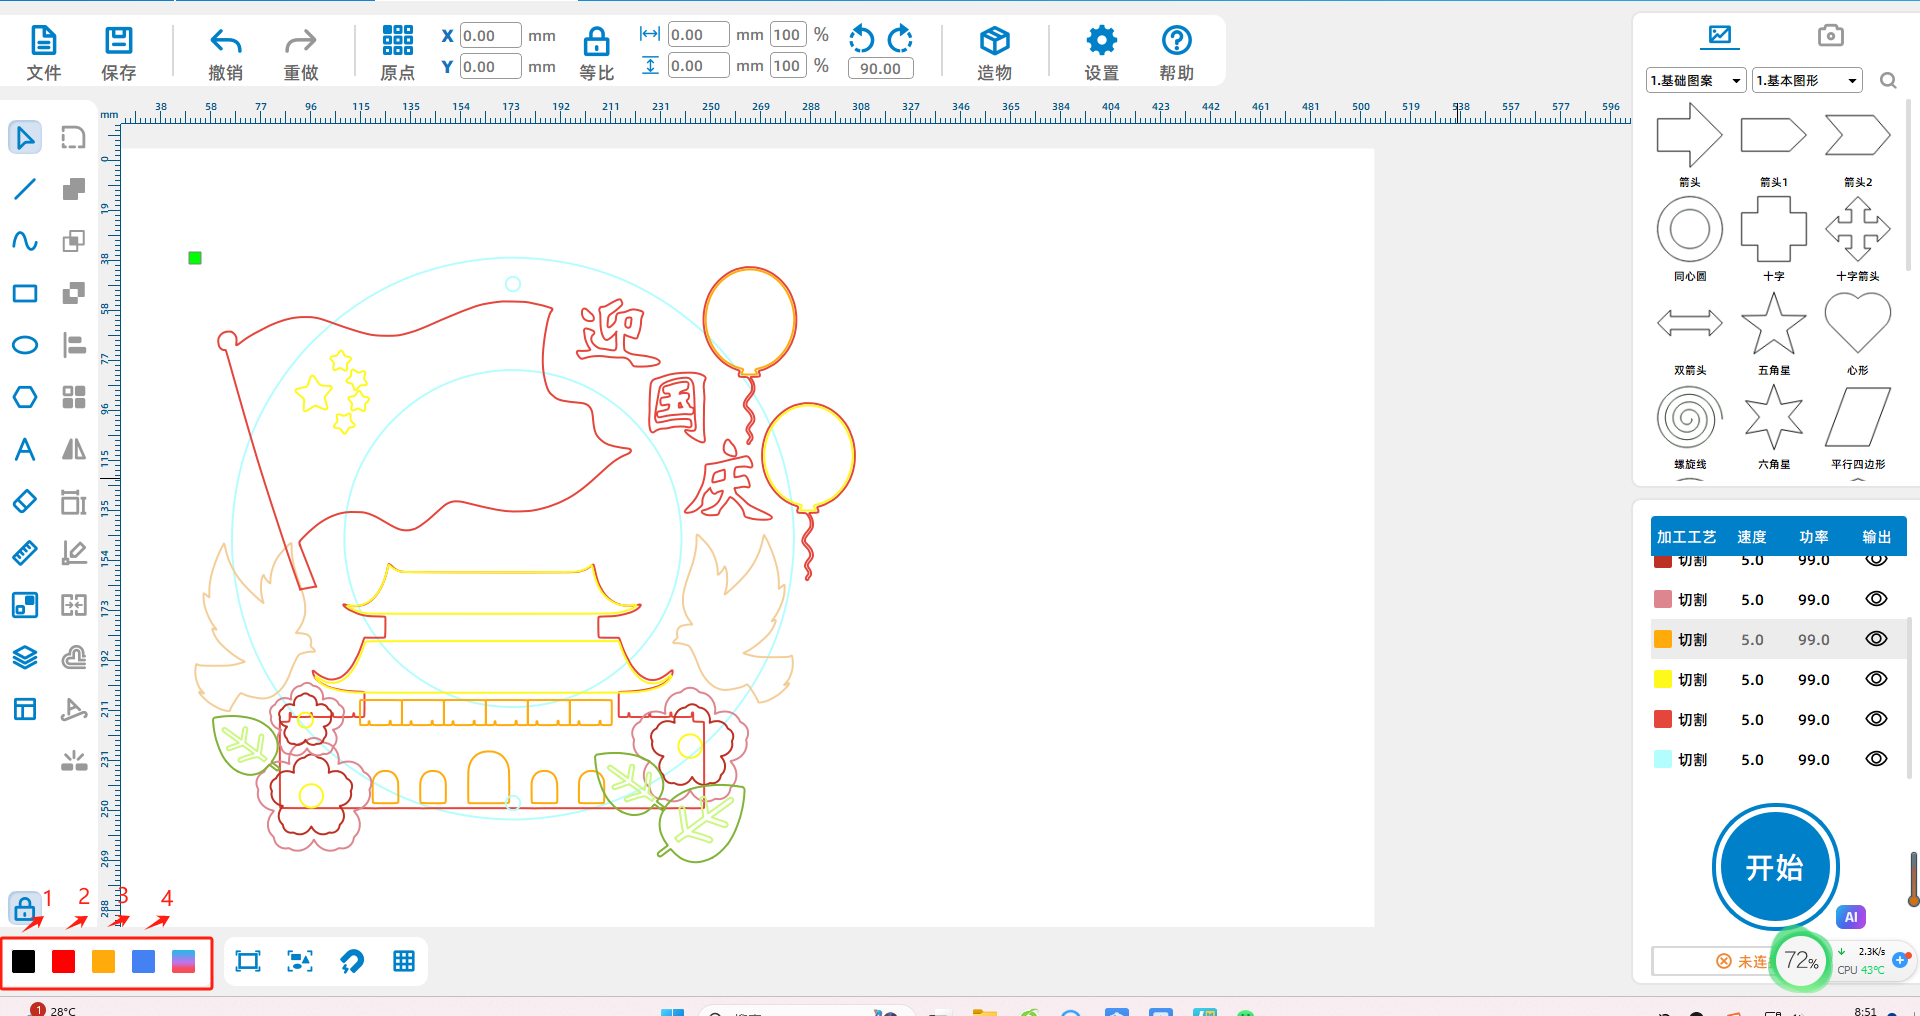Screen dimensions: 1920x1016
Task: Open 设置 settings gear
Action: pos(1101,53)
